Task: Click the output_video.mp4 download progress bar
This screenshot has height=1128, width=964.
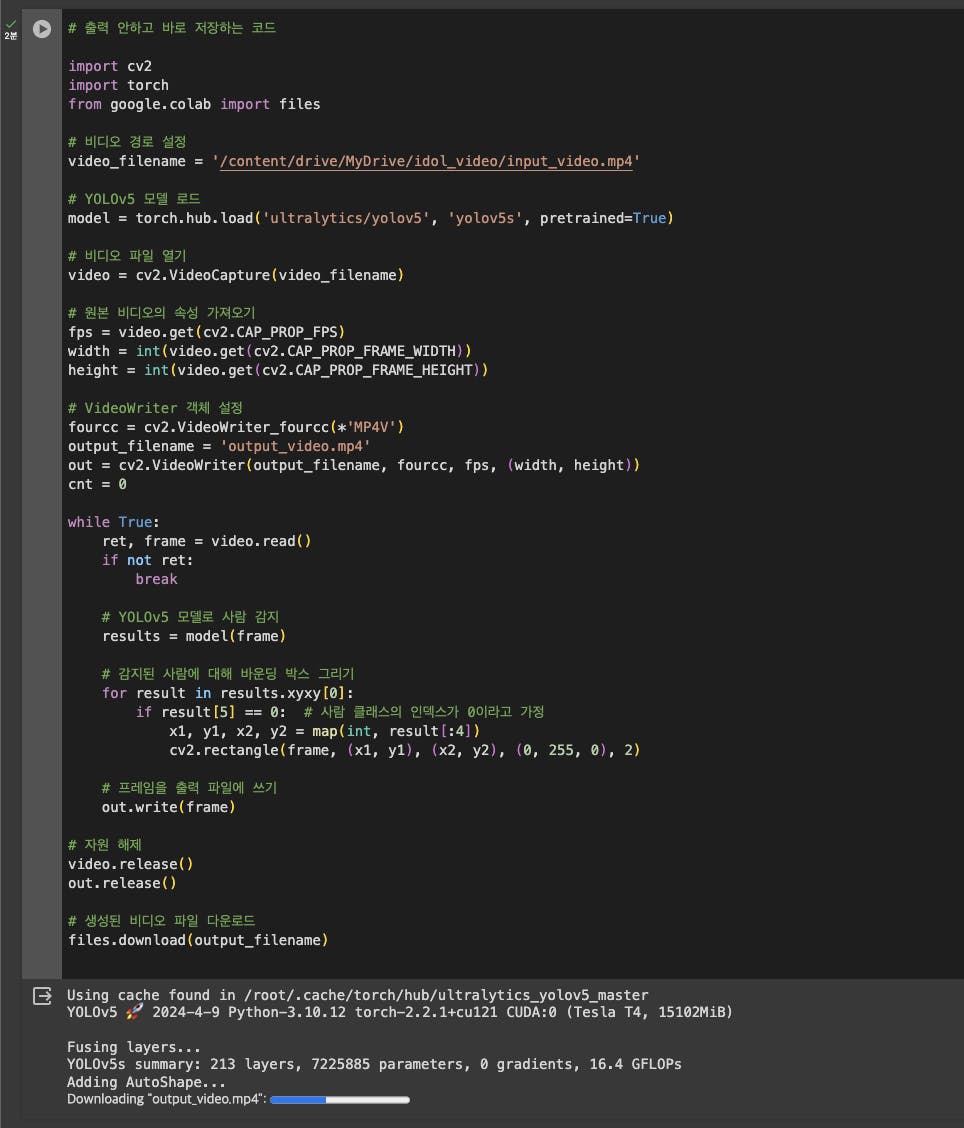Action: click(340, 1099)
